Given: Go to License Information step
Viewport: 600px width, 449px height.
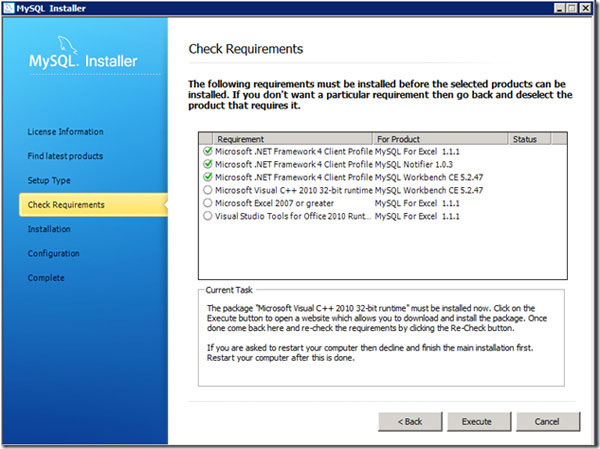Looking at the screenshot, I should pyautogui.click(x=65, y=132).
